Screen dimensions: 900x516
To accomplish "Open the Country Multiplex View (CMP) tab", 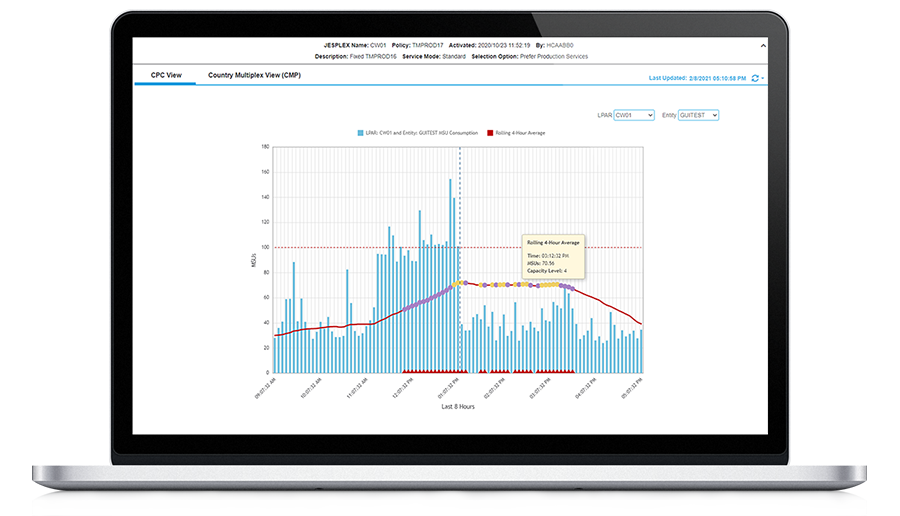I will [254, 76].
